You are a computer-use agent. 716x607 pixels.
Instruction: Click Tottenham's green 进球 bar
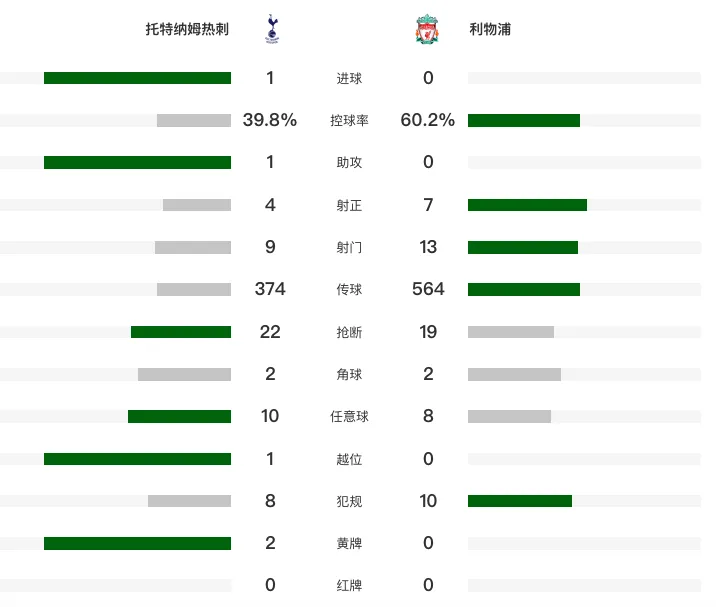[x=137, y=78]
